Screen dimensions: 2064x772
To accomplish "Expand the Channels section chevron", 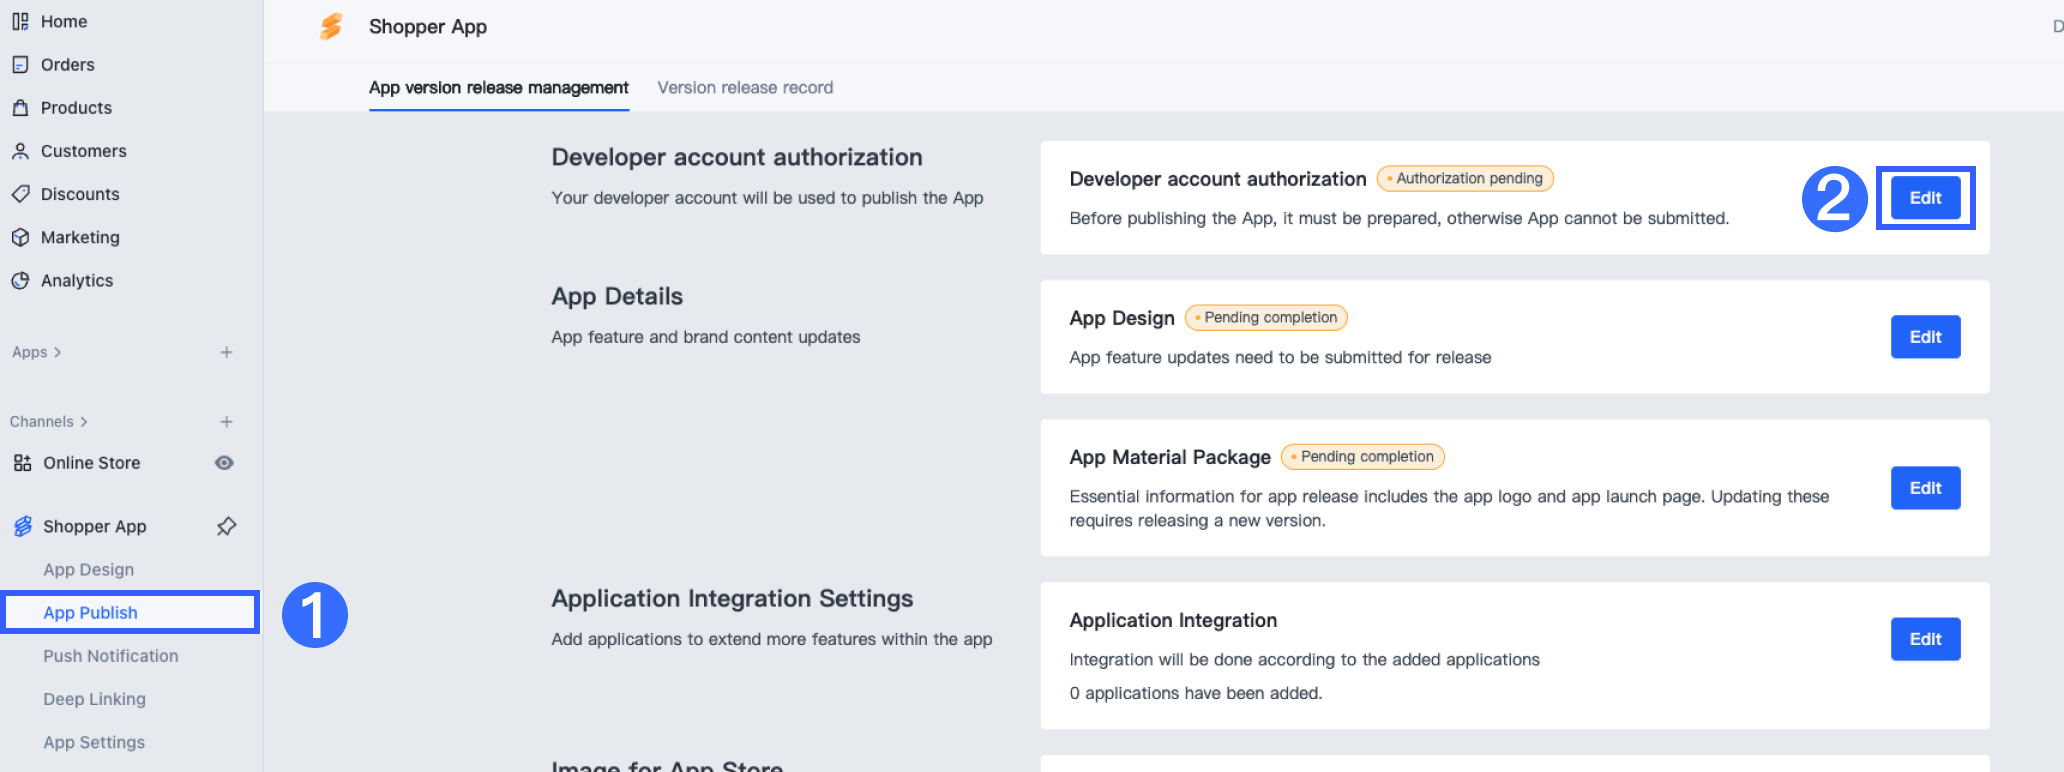I will [x=84, y=422].
